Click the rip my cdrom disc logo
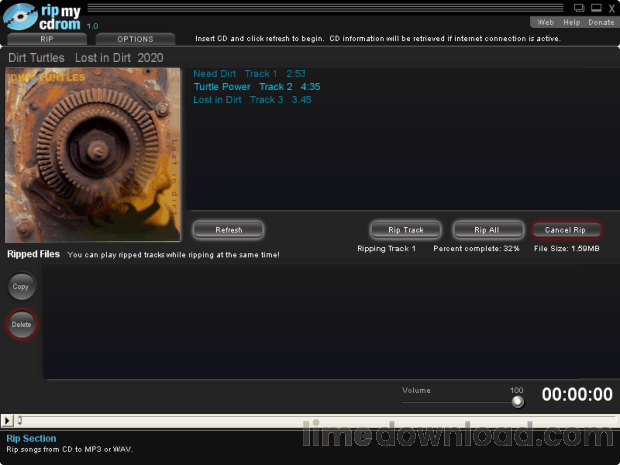The image size is (620, 465). [20, 17]
